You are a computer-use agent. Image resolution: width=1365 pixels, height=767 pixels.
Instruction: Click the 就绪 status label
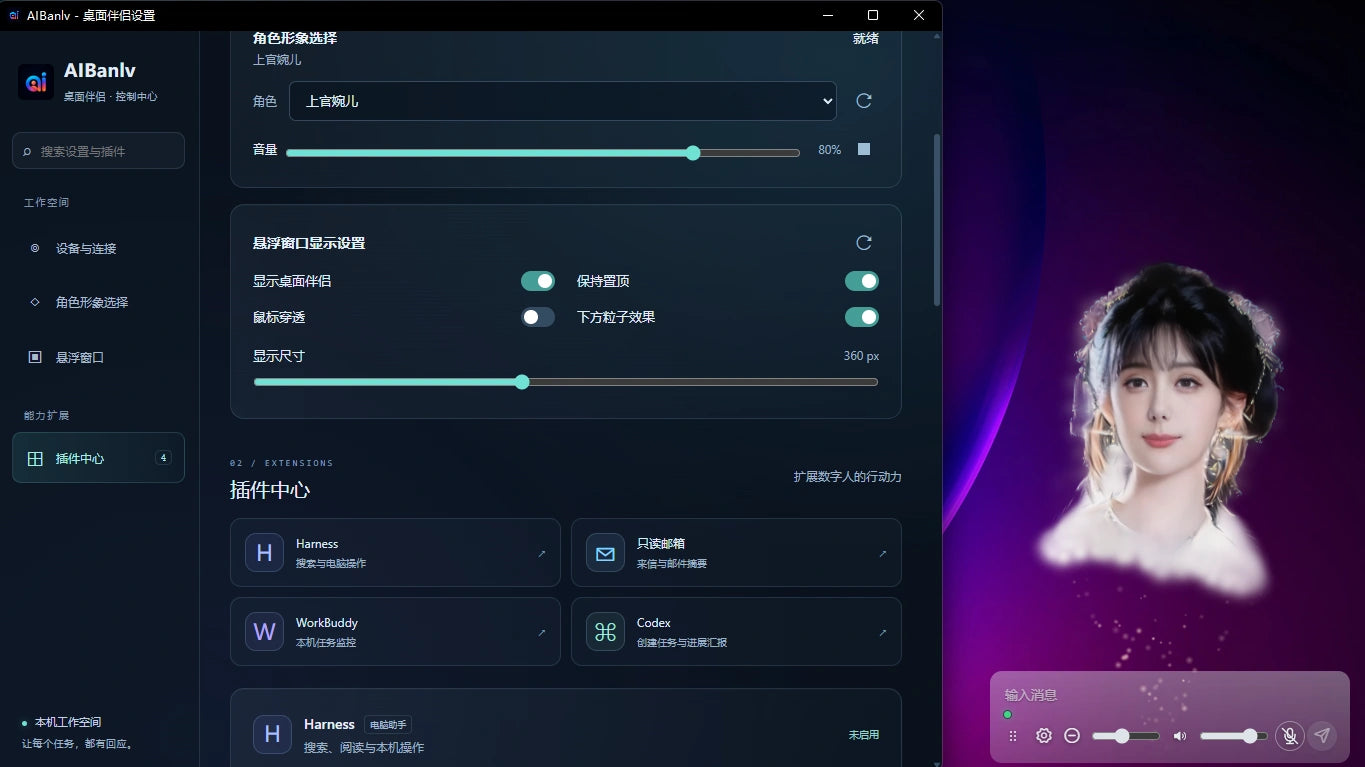coord(866,39)
